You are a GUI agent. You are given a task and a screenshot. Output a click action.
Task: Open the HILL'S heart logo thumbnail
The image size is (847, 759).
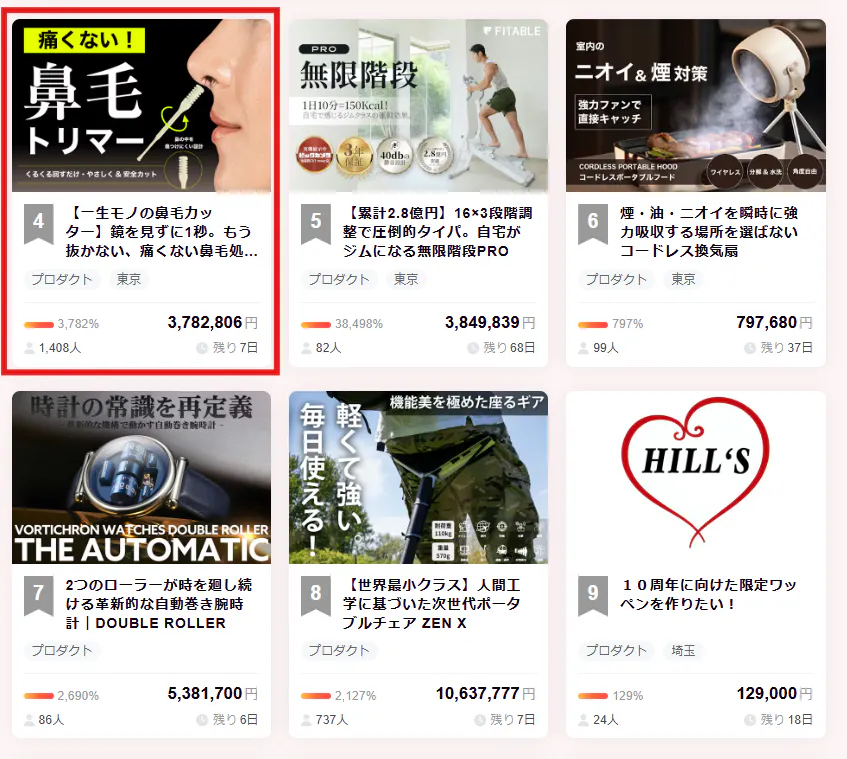click(x=695, y=478)
